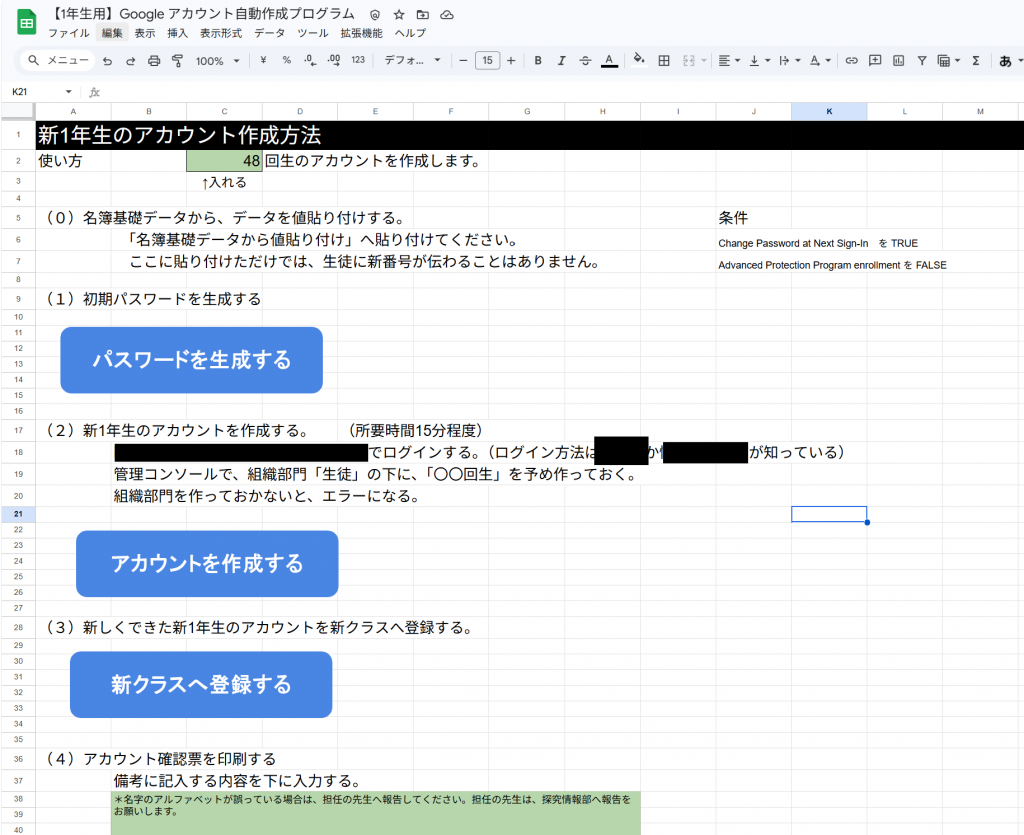Click the insert chart icon
Screen dimensions: 1024x835
point(898,61)
